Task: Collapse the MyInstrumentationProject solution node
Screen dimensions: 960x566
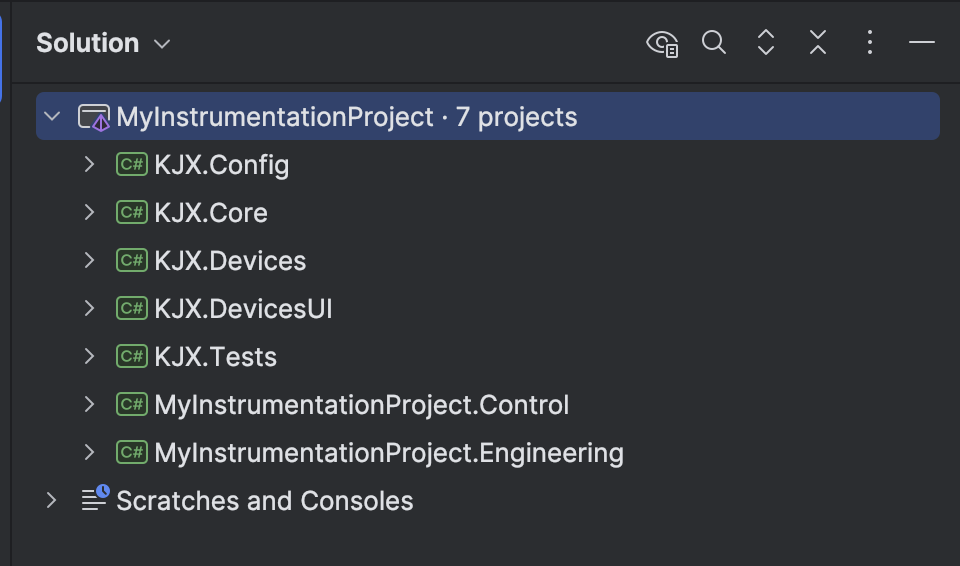Action: point(53,117)
